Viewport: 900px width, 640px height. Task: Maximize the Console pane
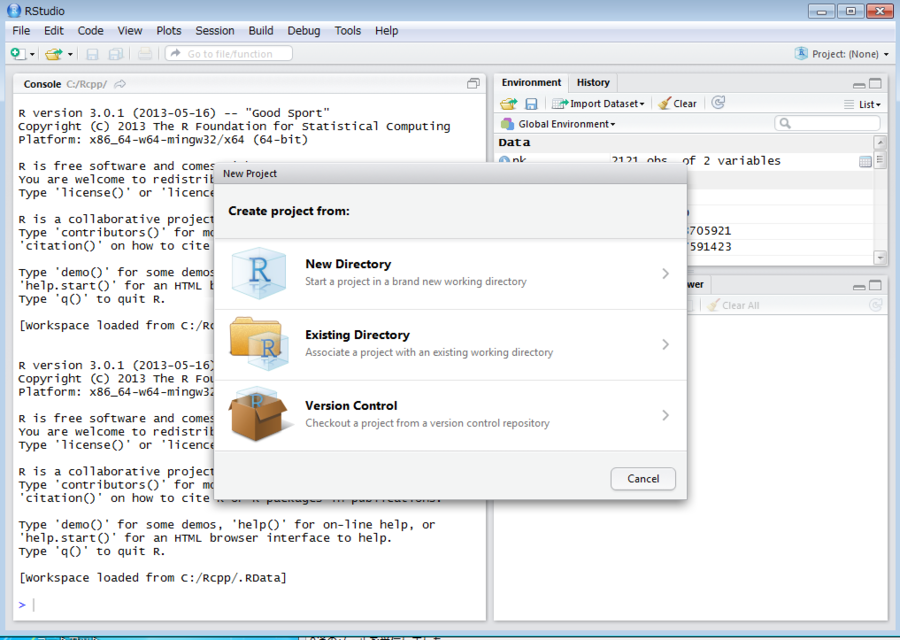click(473, 84)
